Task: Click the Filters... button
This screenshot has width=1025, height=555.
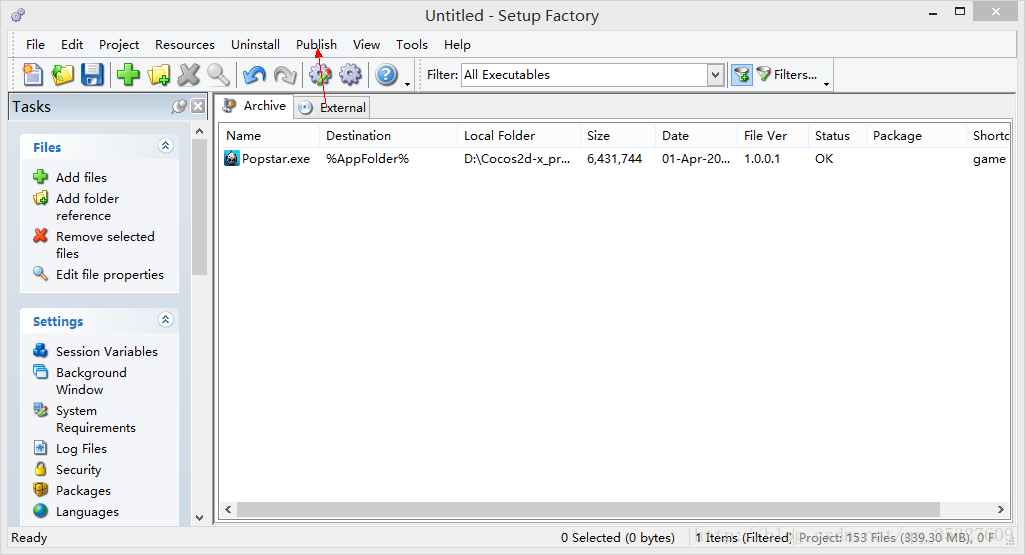Action: (787, 75)
